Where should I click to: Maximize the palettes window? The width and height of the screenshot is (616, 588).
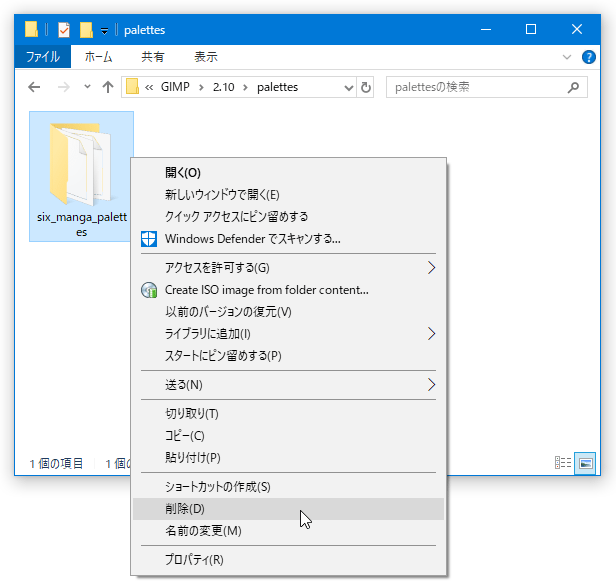click(531, 29)
